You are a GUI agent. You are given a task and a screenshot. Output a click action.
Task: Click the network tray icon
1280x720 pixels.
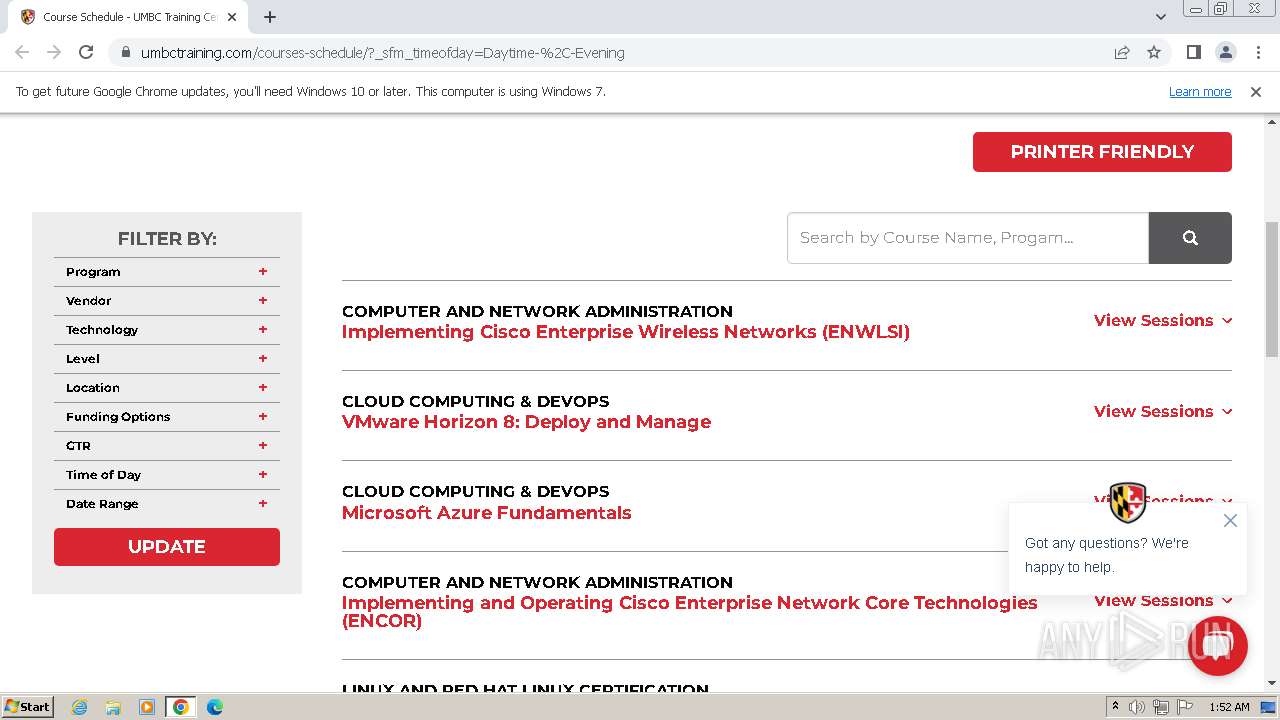[x=1160, y=707]
